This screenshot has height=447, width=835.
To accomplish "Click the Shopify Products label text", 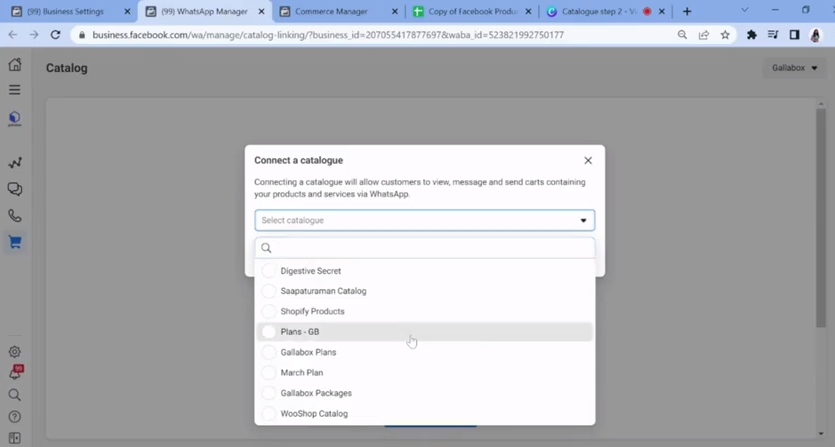I will [313, 311].
